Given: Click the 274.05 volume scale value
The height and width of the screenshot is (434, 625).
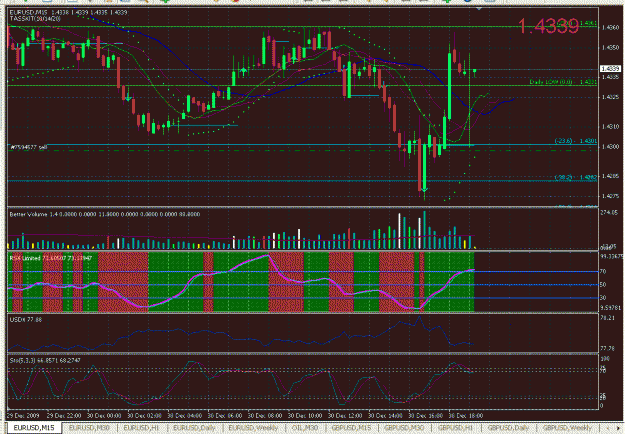Looking at the screenshot, I should tap(609, 213).
